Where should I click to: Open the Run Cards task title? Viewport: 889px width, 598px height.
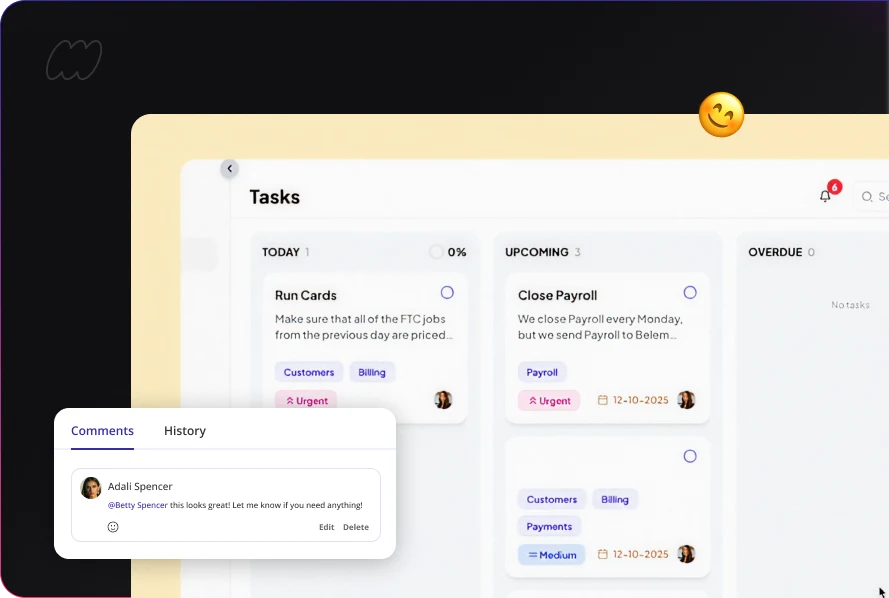(x=306, y=295)
